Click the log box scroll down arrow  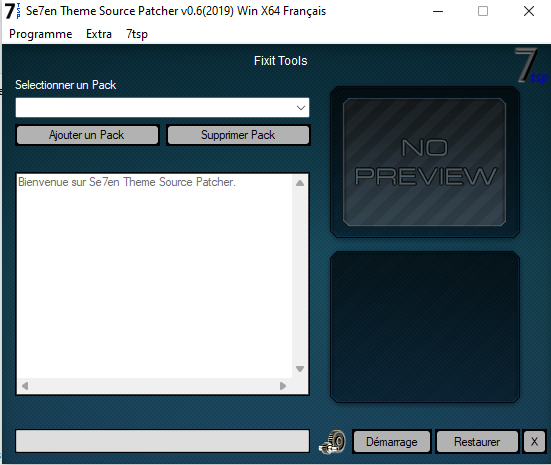[x=300, y=369]
